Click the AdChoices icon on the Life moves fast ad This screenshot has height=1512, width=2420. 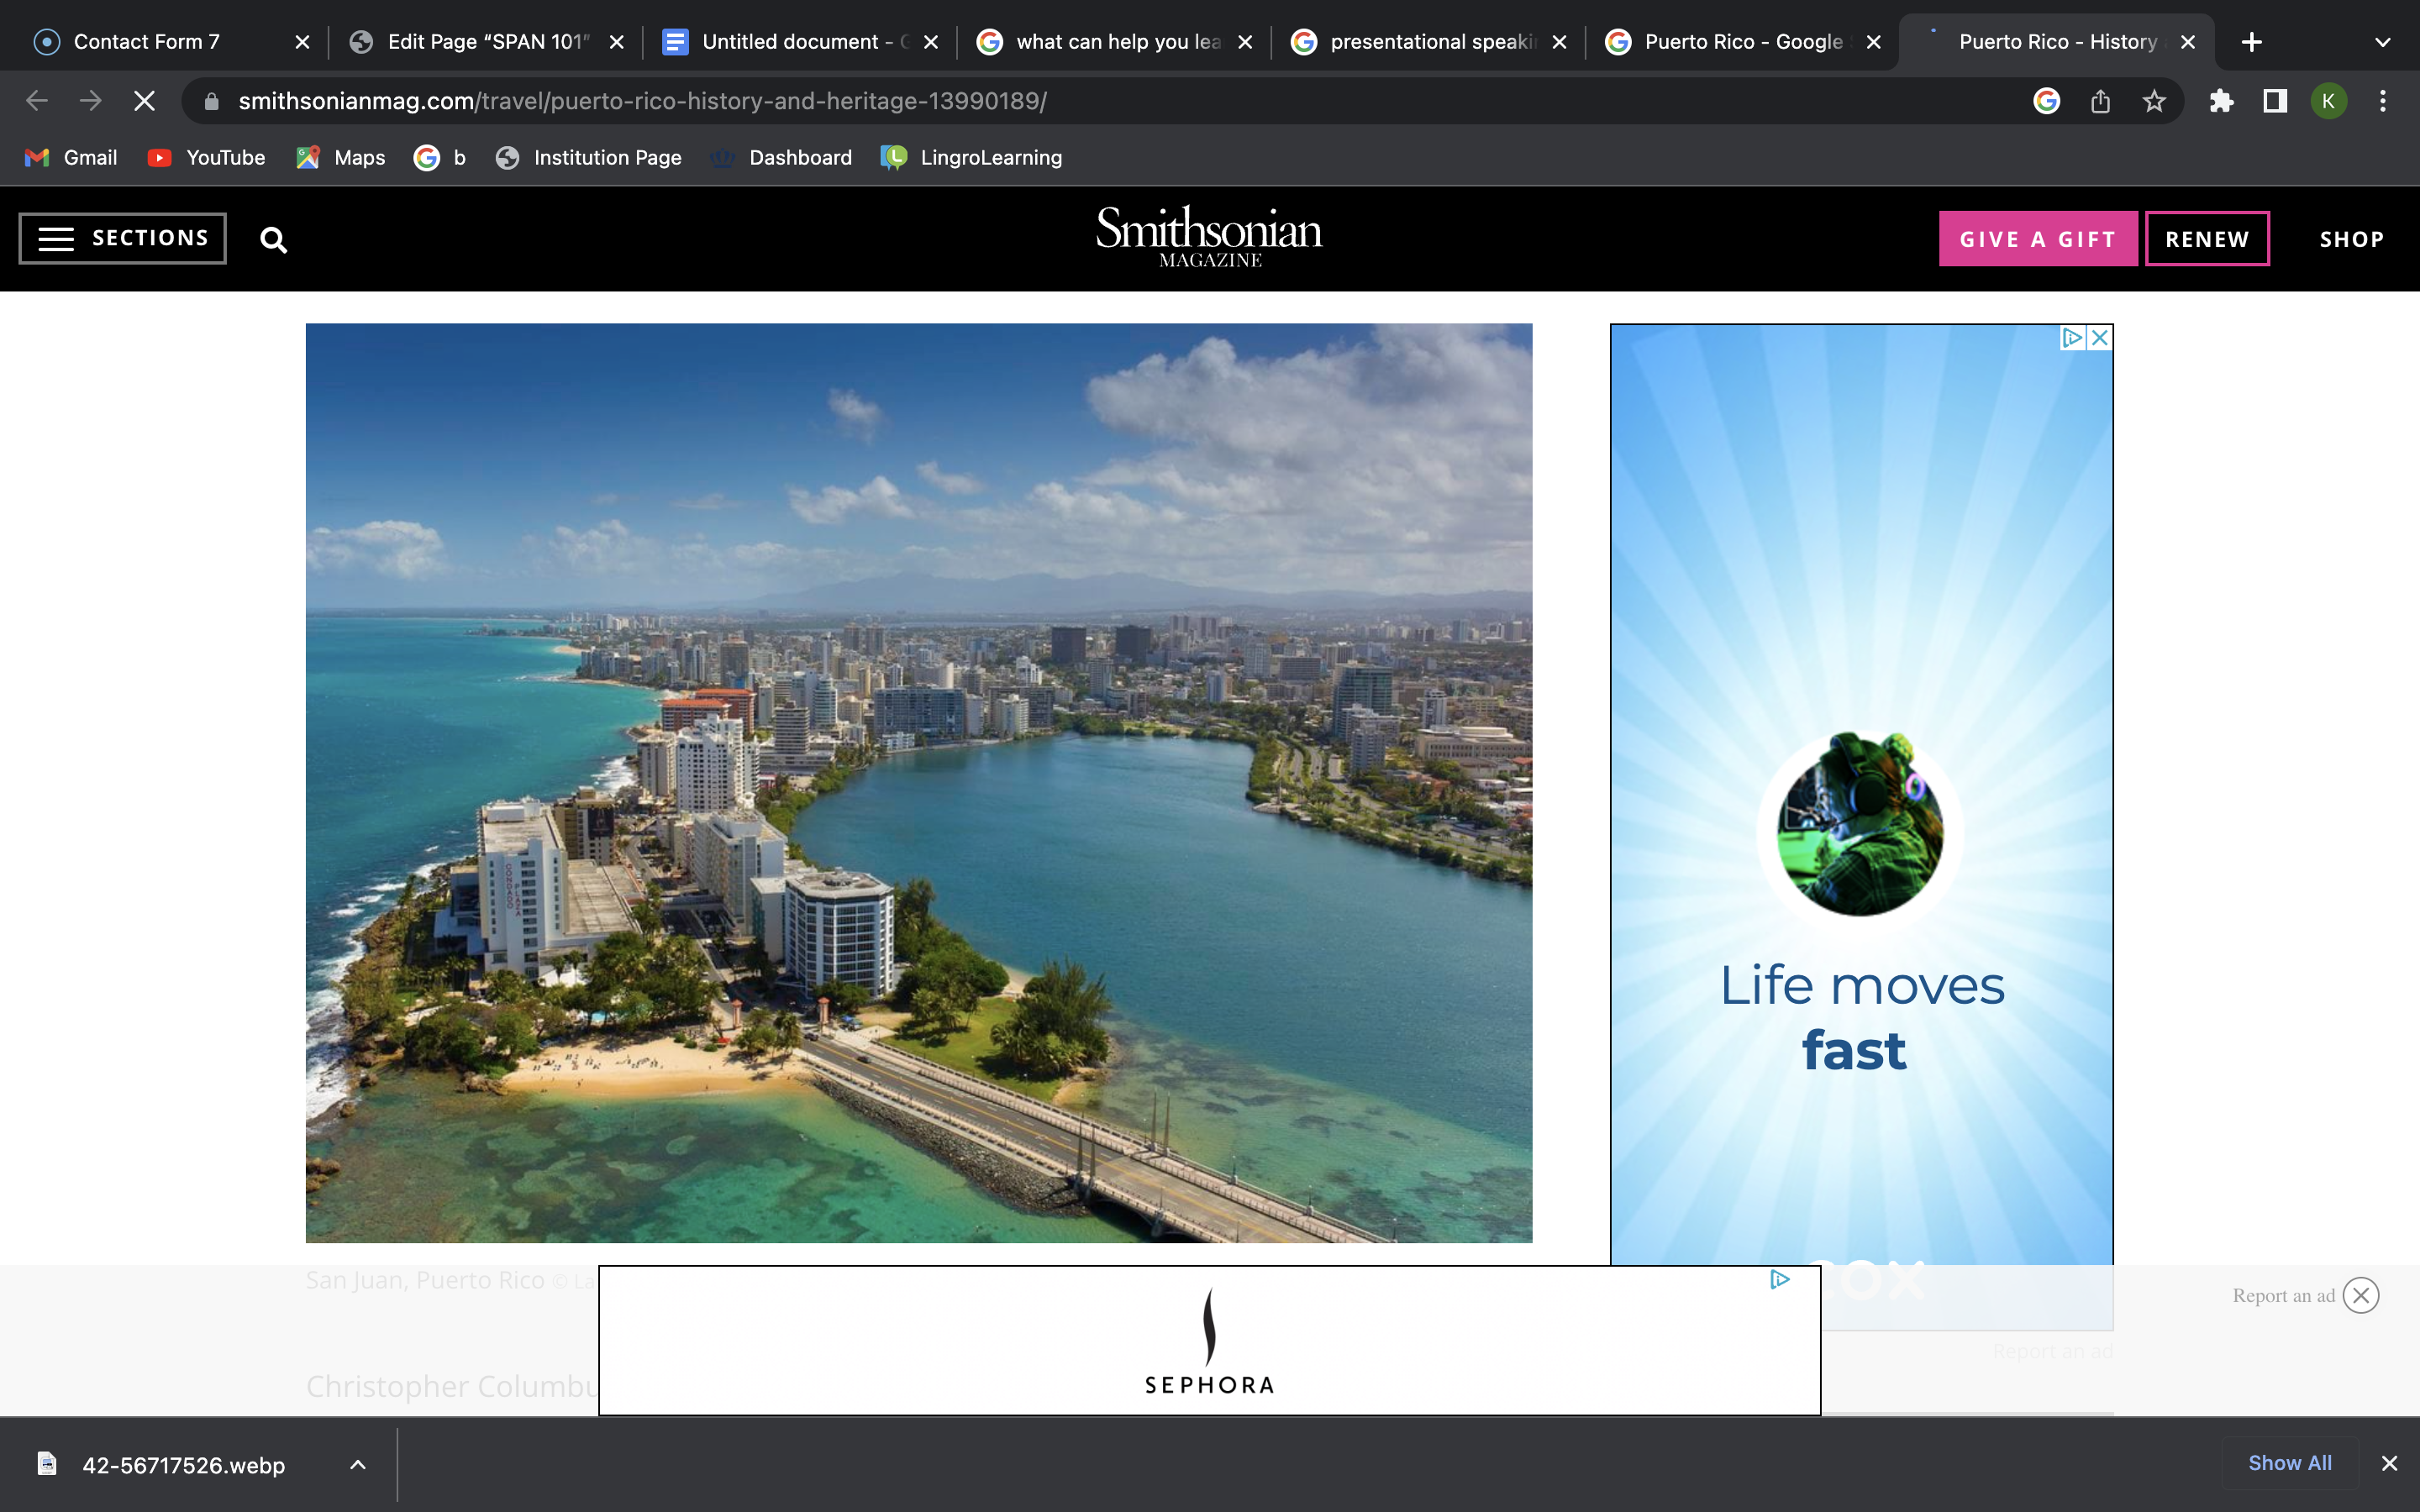point(2072,338)
